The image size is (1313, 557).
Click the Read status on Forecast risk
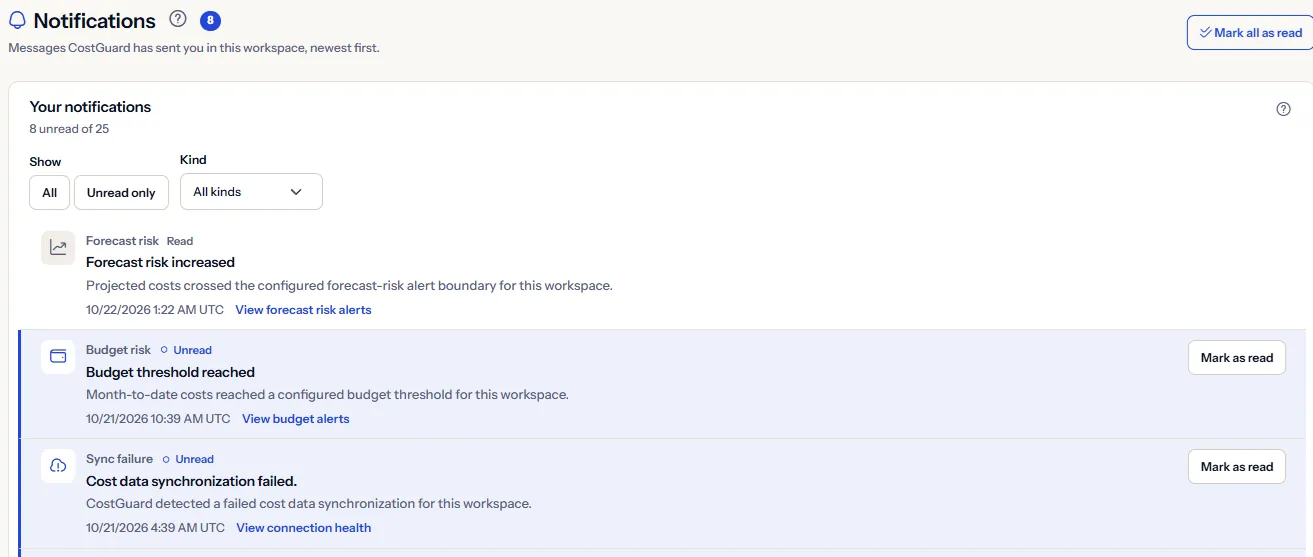(180, 241)
